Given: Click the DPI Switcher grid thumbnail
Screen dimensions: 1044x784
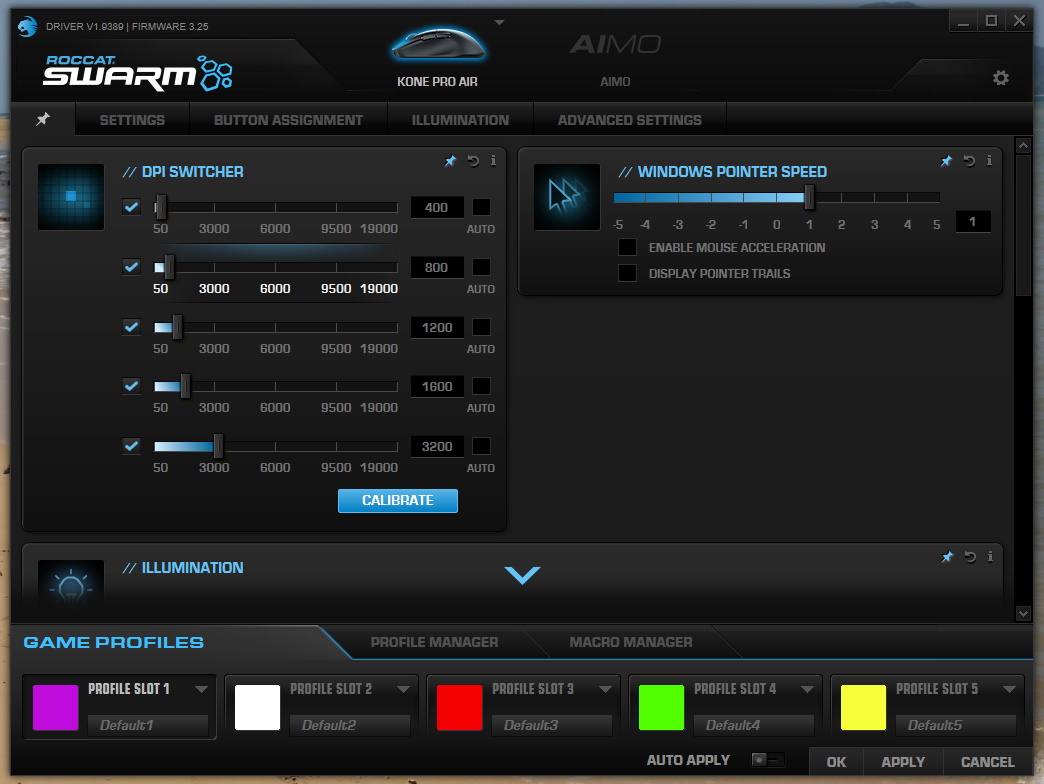Looking at the screenshot, I should (71, 196).
